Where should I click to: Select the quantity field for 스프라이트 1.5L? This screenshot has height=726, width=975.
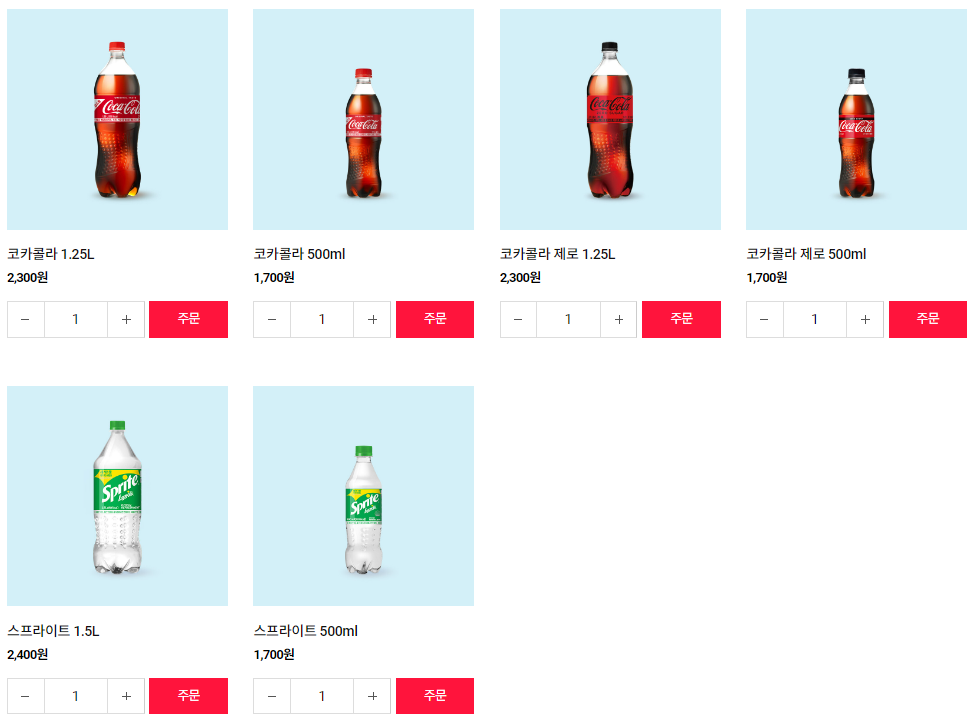pyautogui.click(x=75, y=696)
